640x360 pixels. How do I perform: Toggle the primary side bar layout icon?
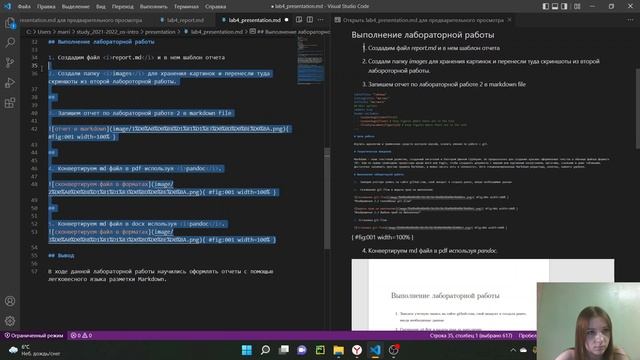(x=546, y=6)
